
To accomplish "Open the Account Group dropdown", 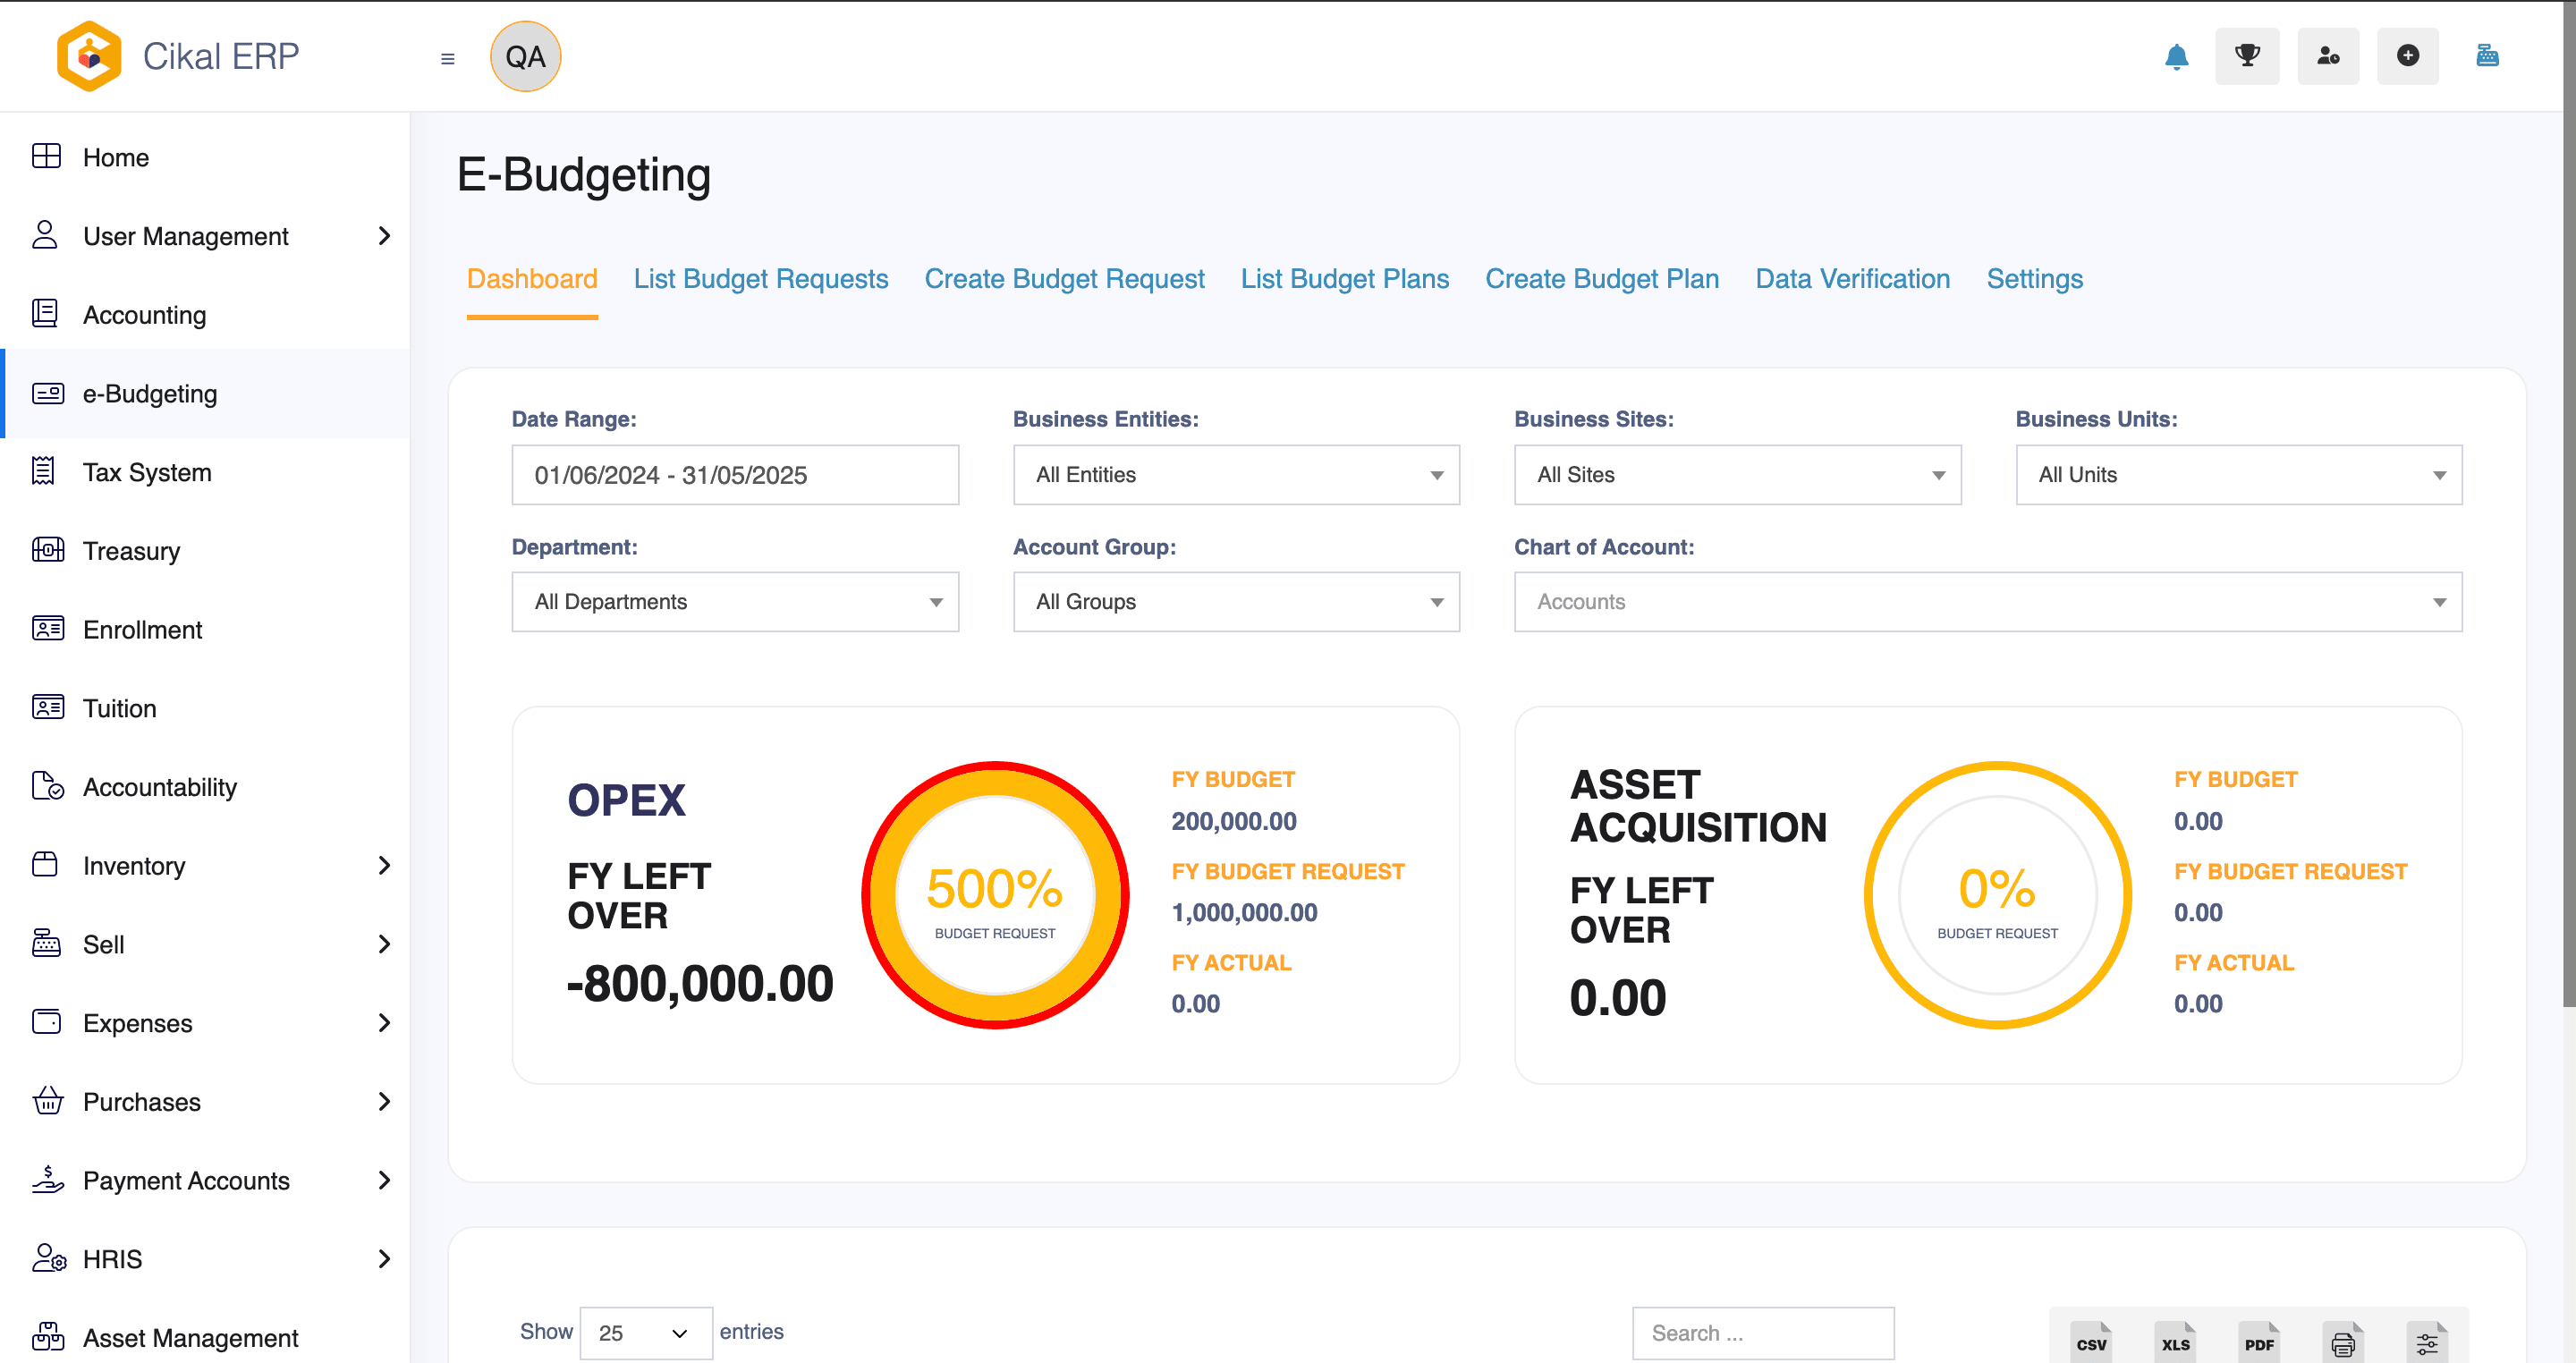I will click(x=1236, y=602).
